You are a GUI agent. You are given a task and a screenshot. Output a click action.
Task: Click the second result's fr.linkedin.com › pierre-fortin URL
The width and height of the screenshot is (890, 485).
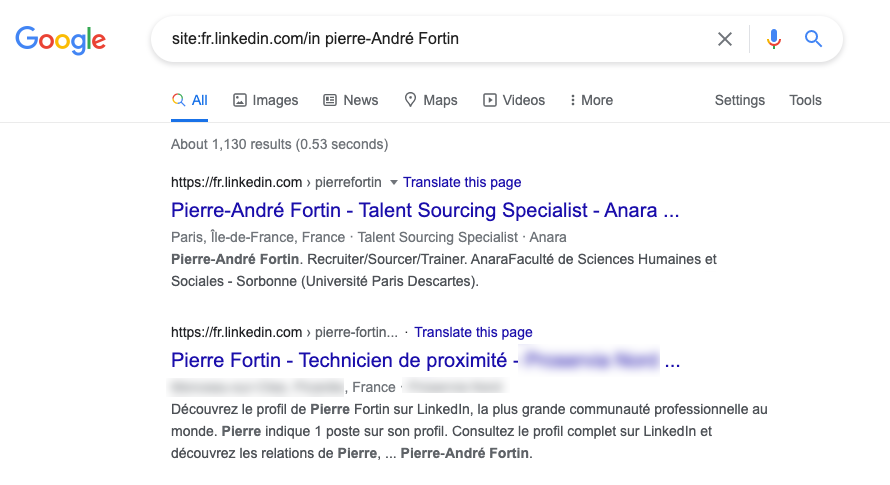tap(284, 332)
